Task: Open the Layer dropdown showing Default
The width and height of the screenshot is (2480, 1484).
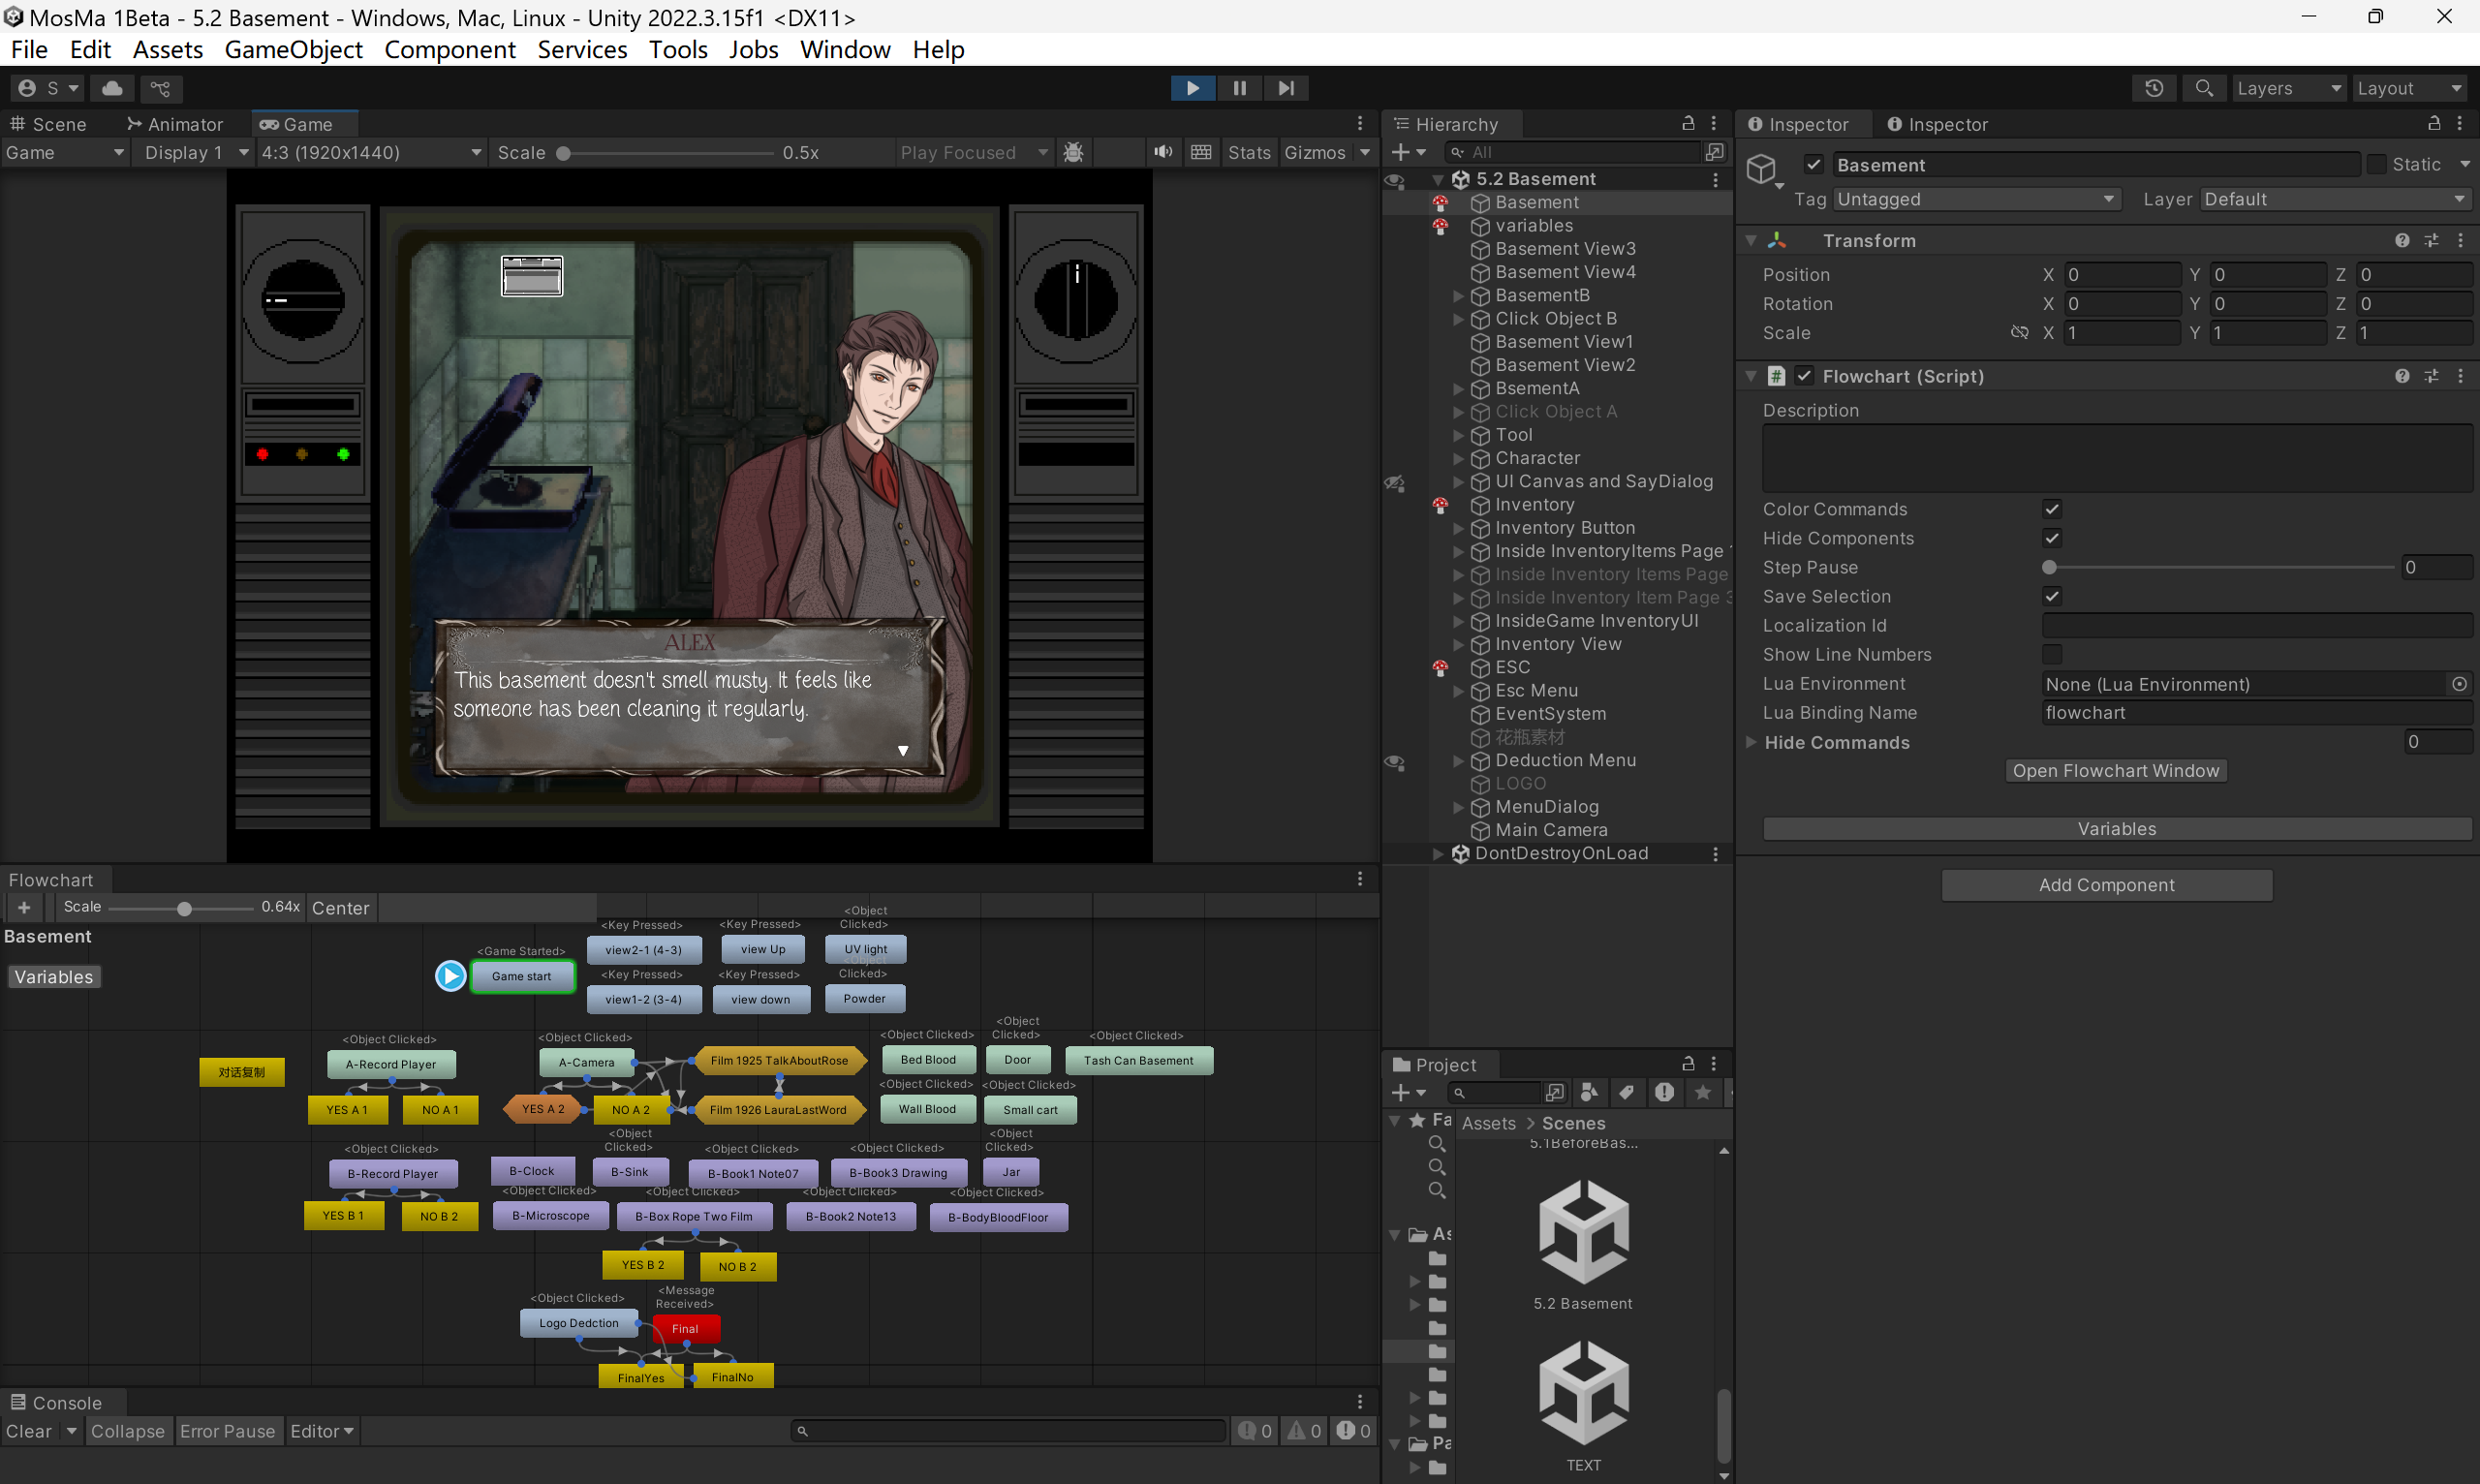Action: [x=2335, y=199]
